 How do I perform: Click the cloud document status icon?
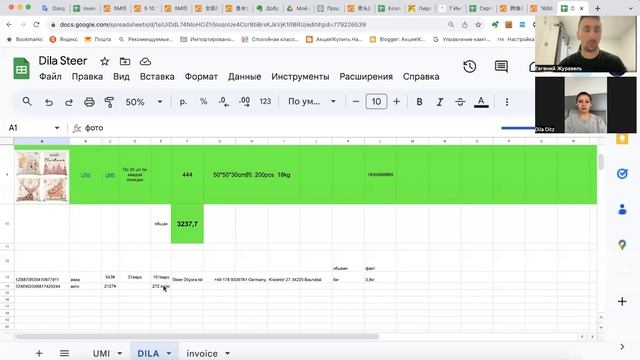[145, 62]
